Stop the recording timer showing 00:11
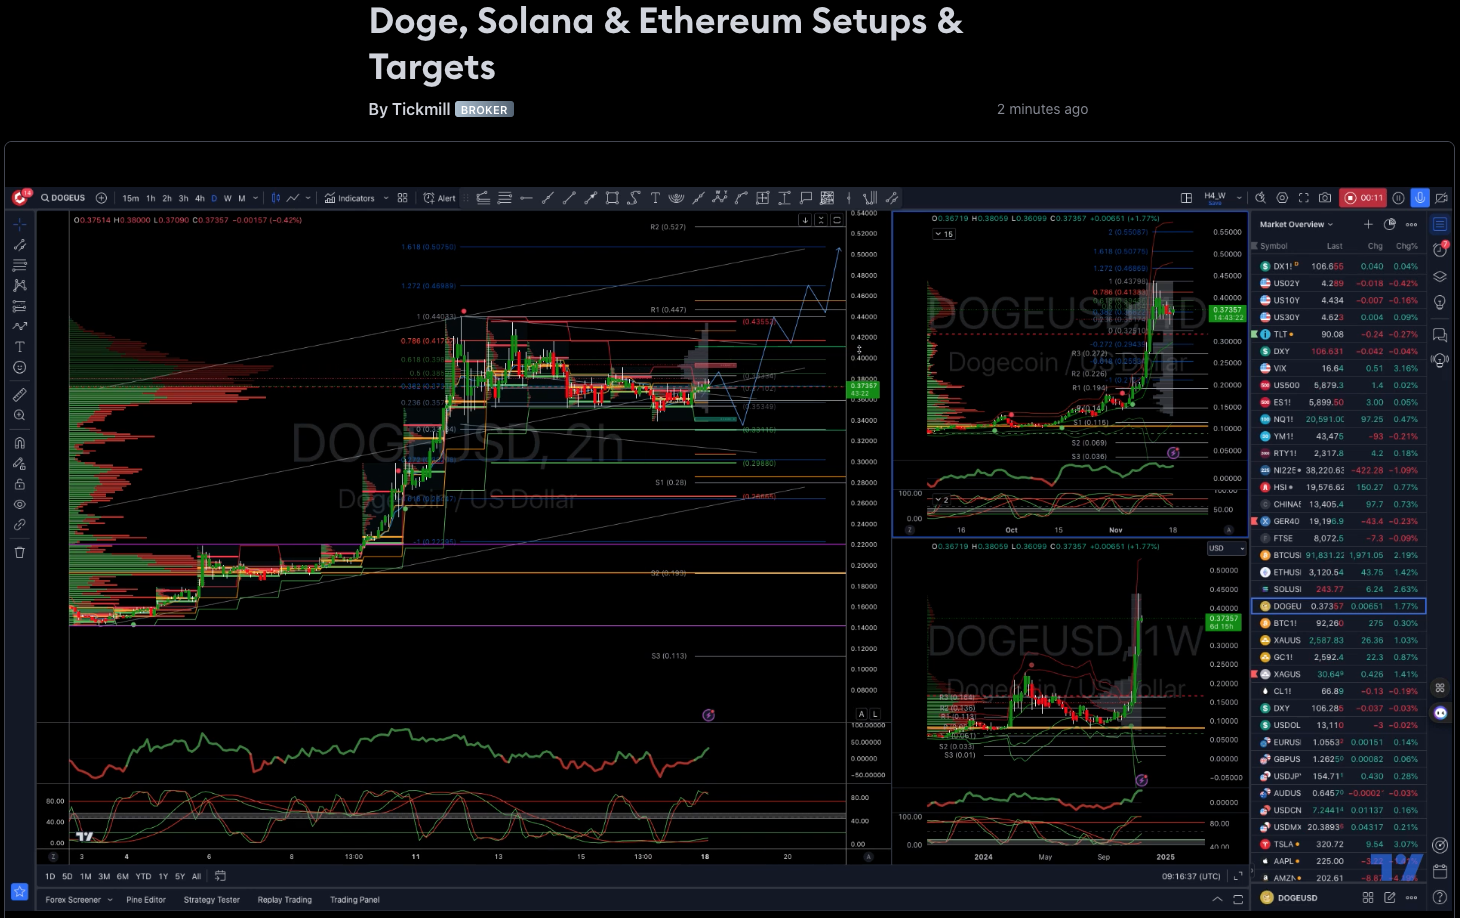The image size is (1460, 918). coord(1363,198)
